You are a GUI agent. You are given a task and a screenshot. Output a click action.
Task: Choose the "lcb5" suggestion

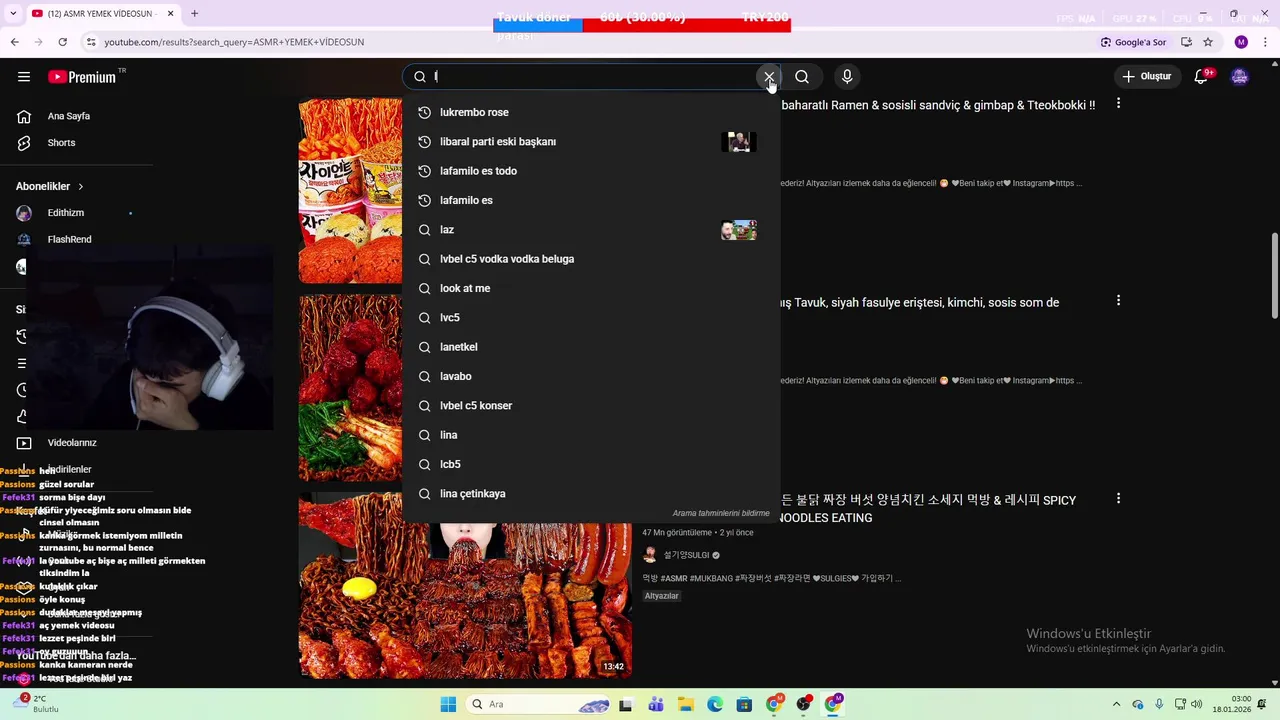click(x=590, y=464)
